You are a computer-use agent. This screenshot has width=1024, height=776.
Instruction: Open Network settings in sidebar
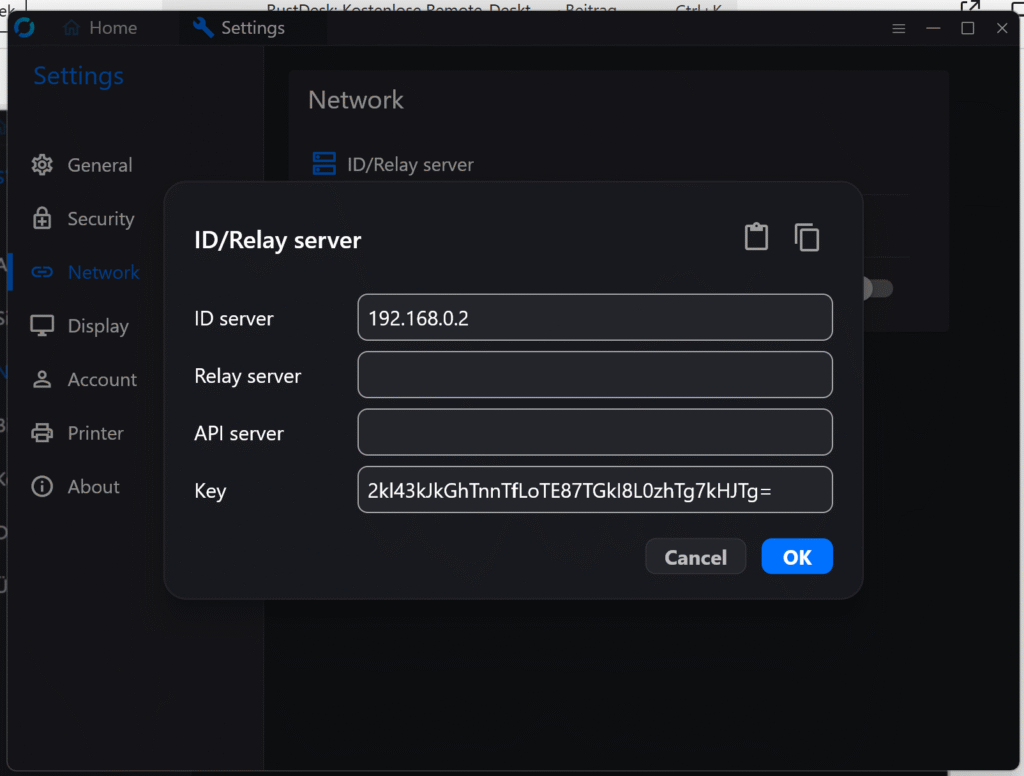103,272
